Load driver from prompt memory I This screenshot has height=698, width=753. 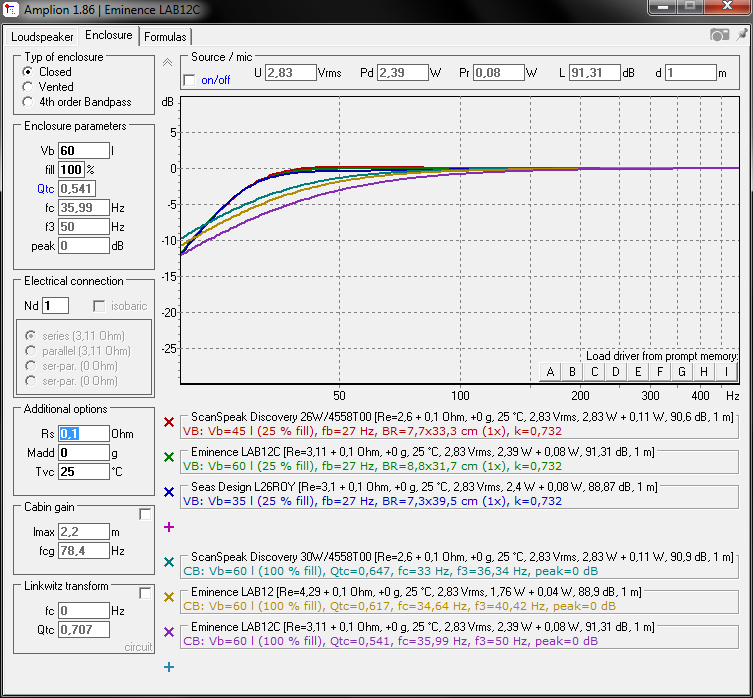click(x=726, y=372)
